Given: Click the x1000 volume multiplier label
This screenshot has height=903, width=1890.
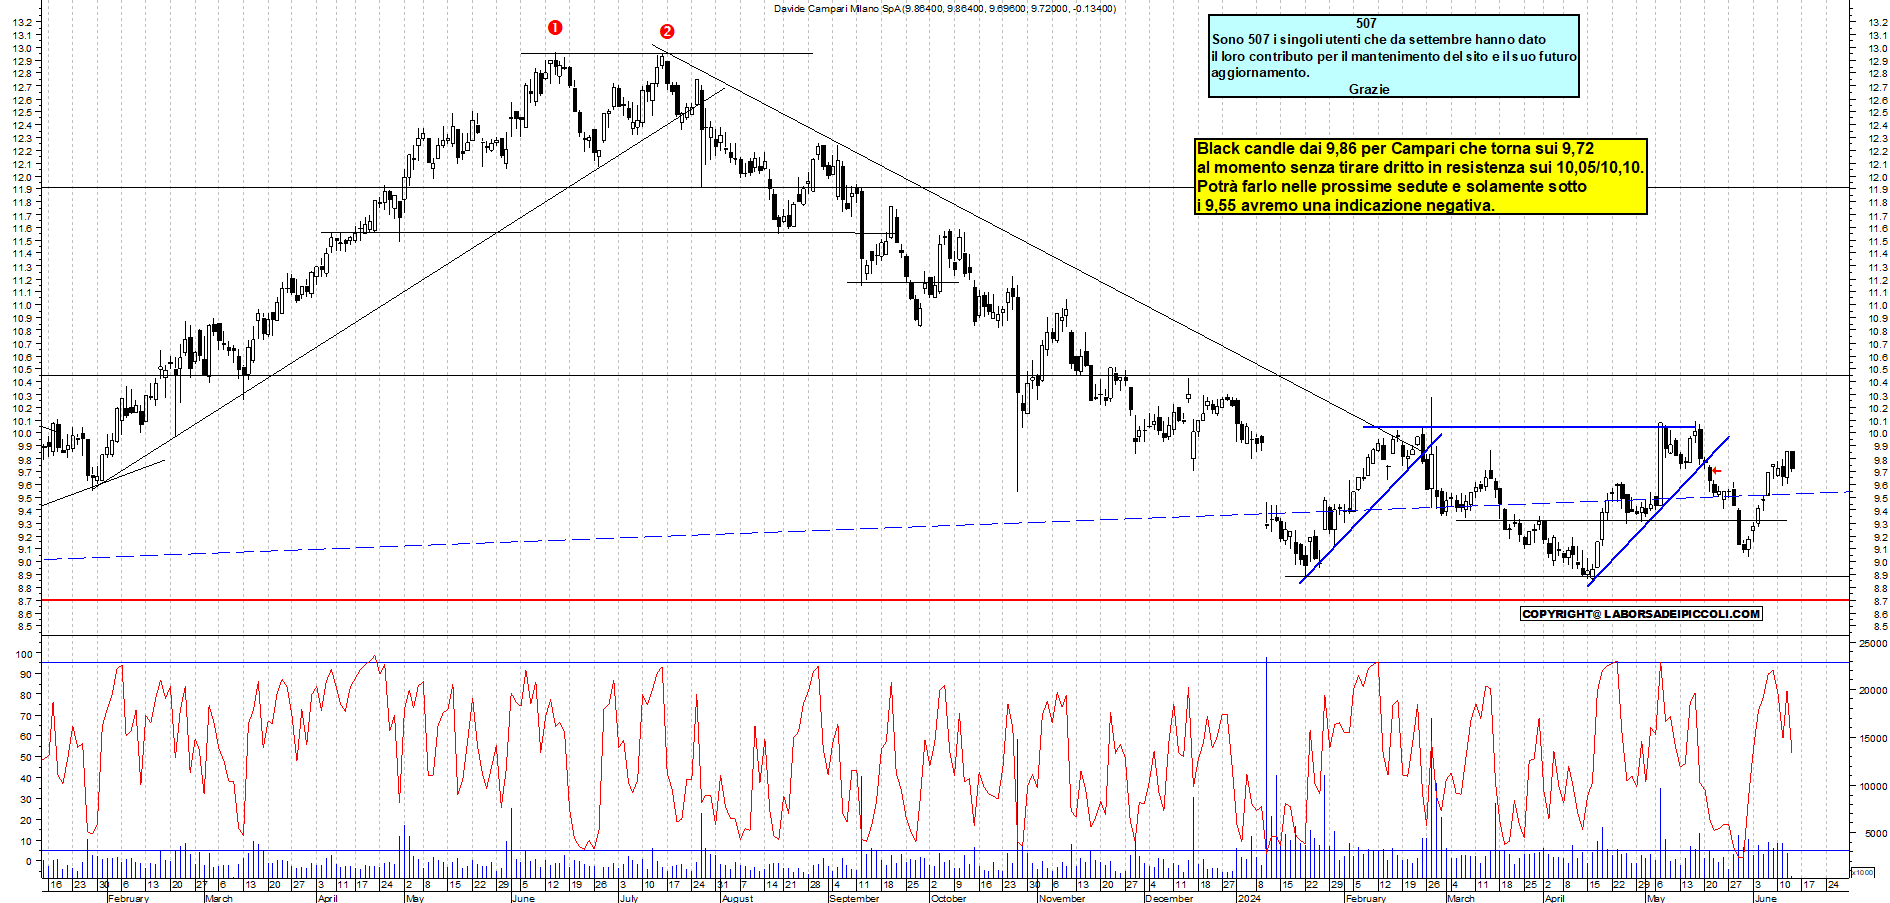Looking at the screenshot, I should coord(1863,872).
